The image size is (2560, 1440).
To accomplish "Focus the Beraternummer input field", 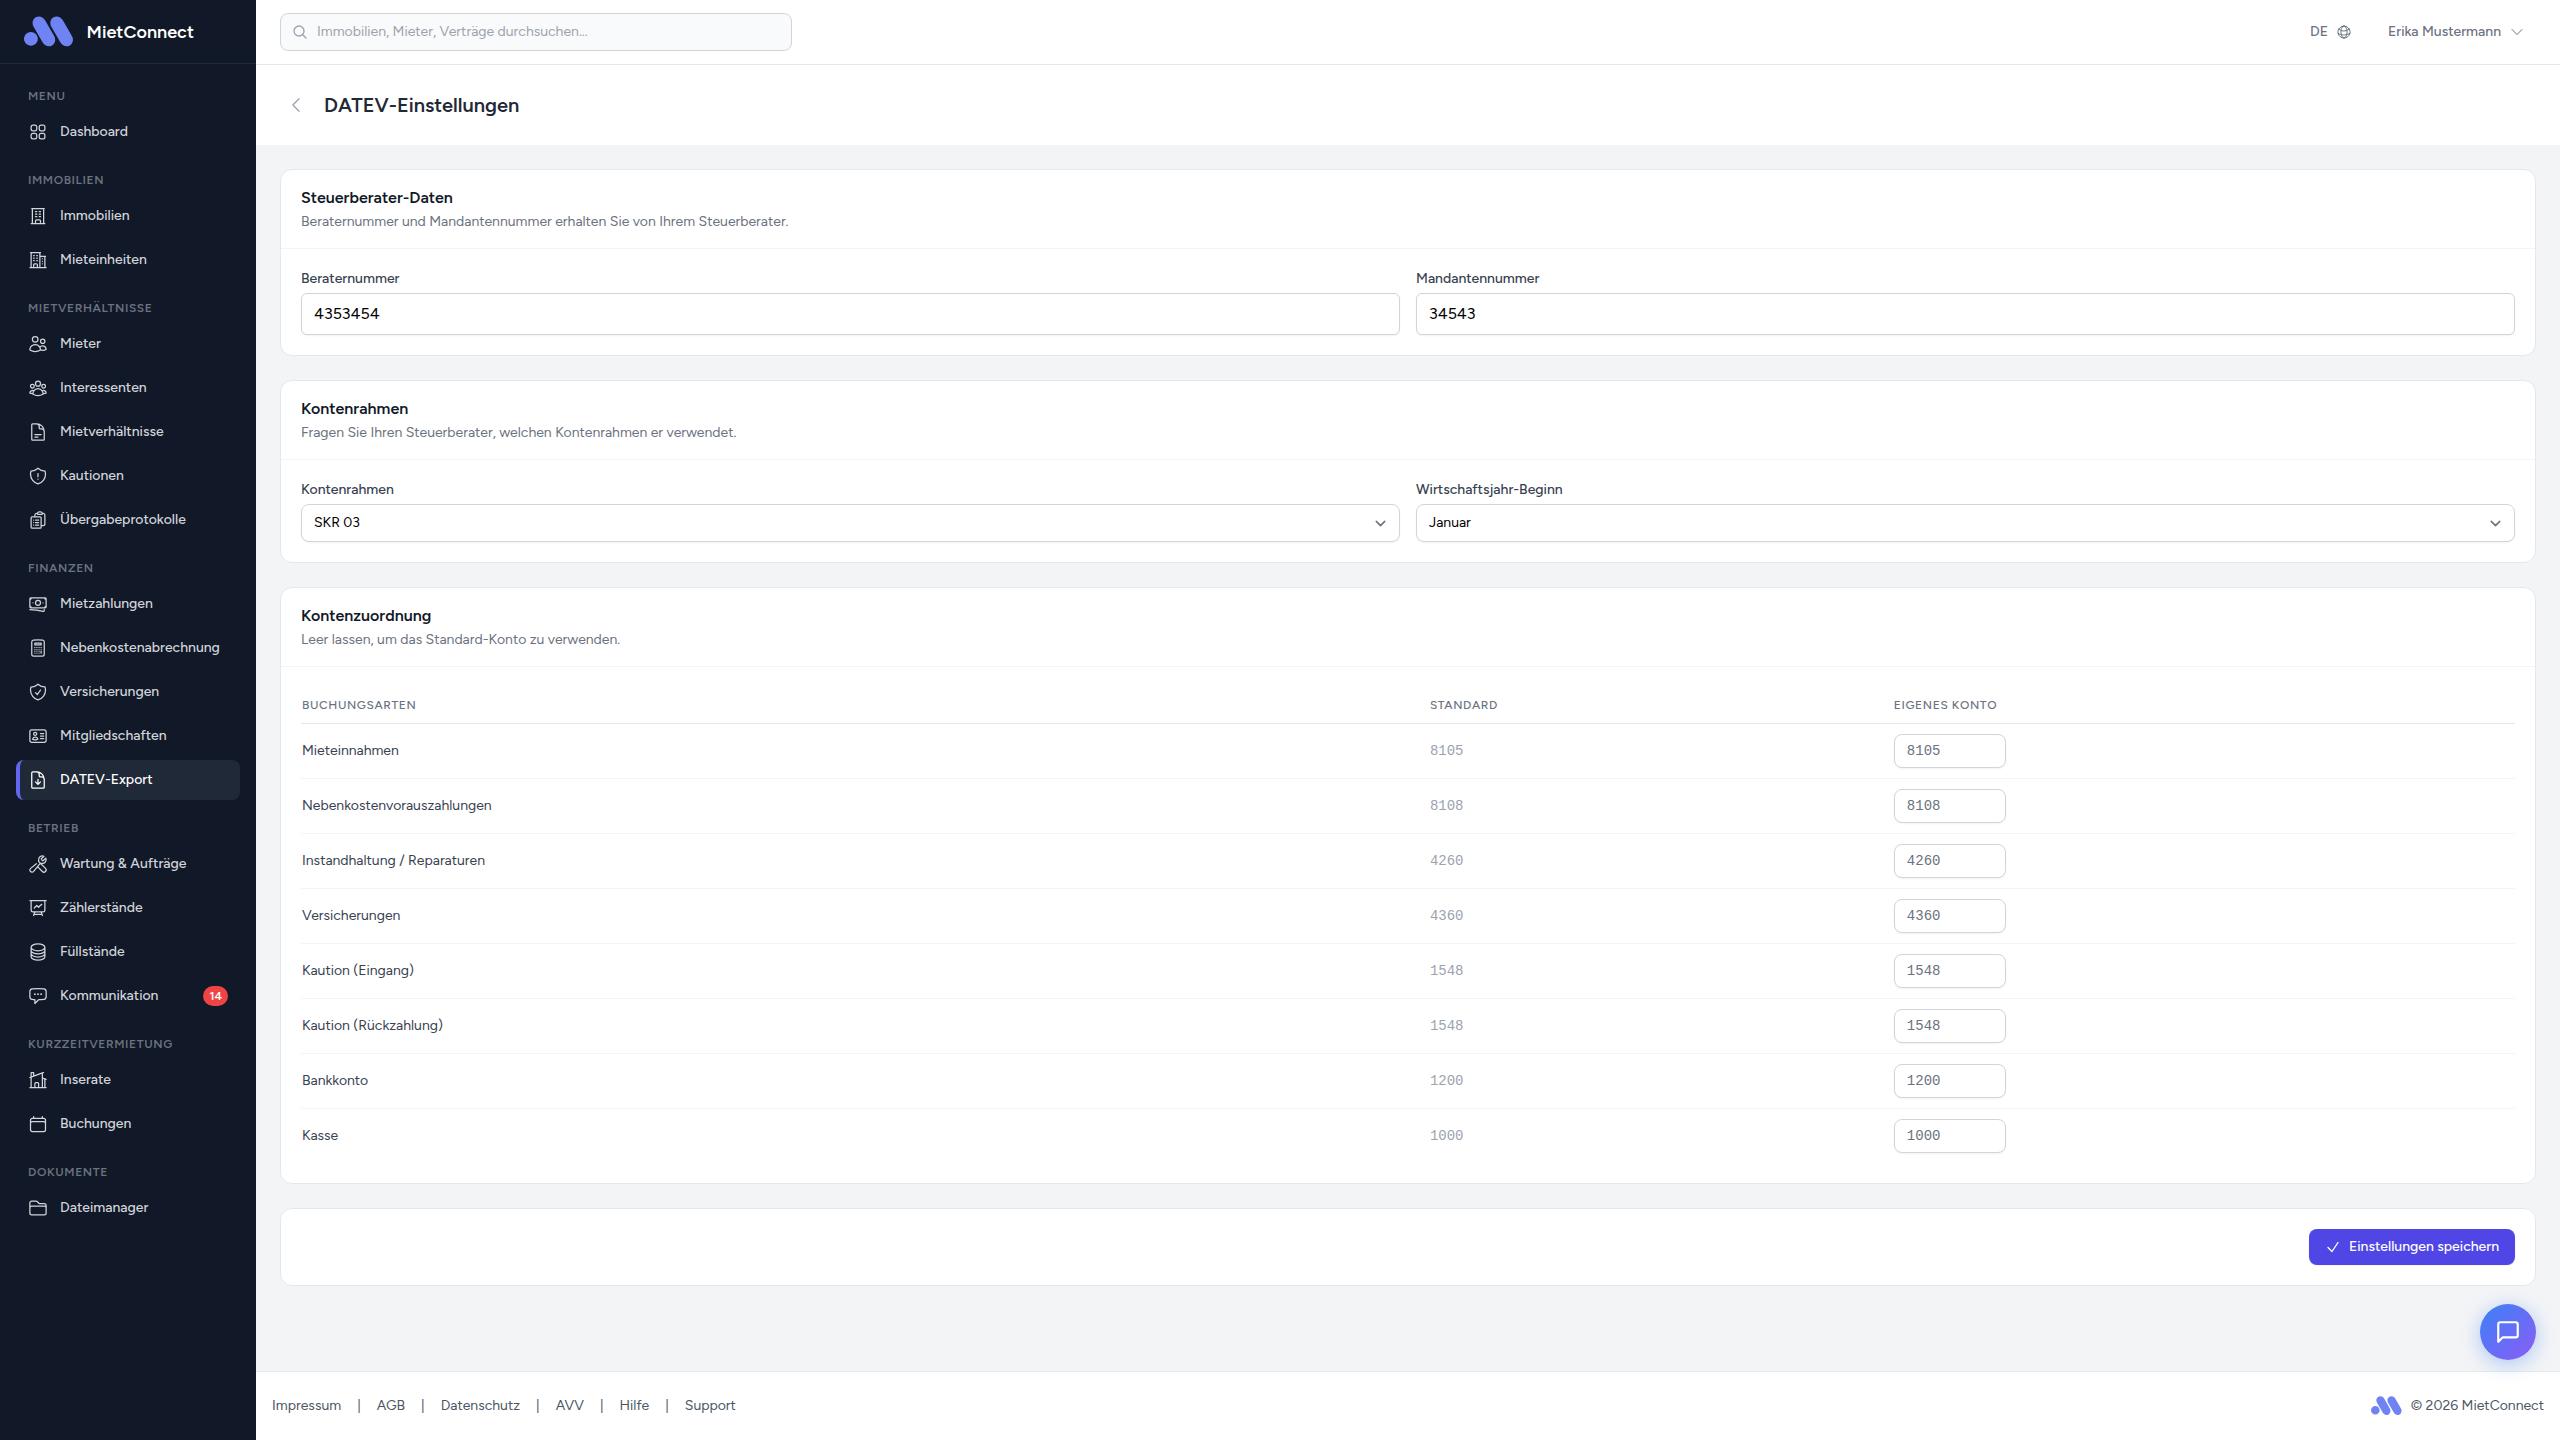I will pos(849,314).
